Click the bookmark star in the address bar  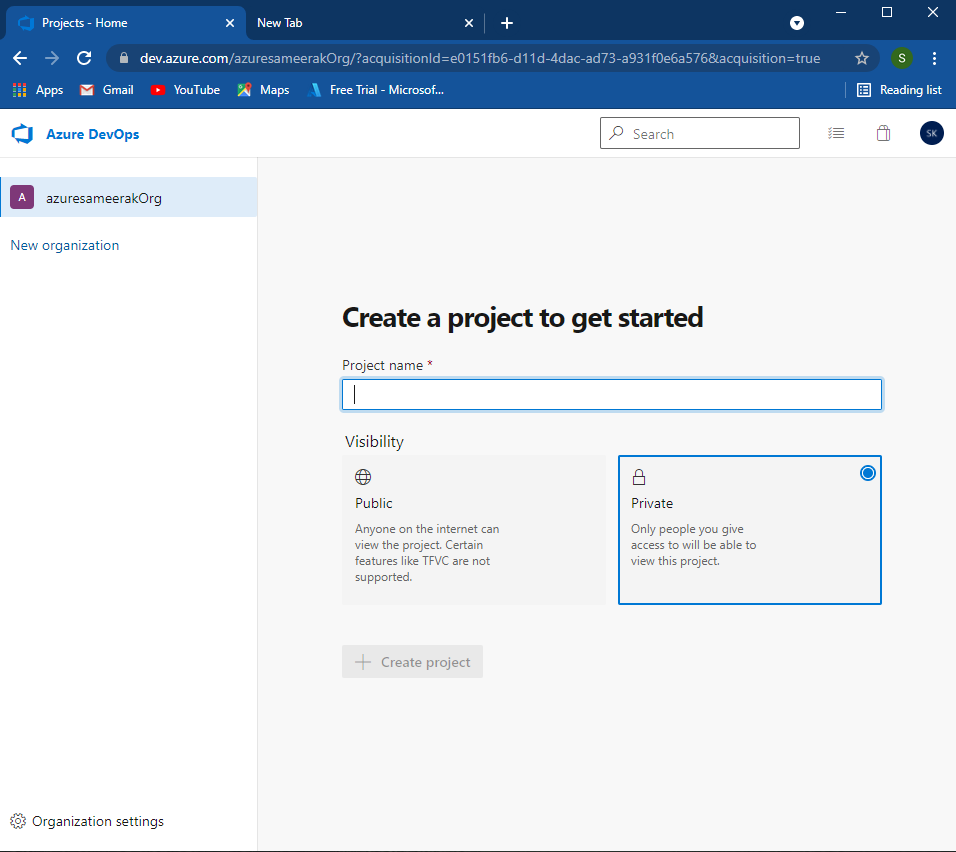[x=862, y=58]
